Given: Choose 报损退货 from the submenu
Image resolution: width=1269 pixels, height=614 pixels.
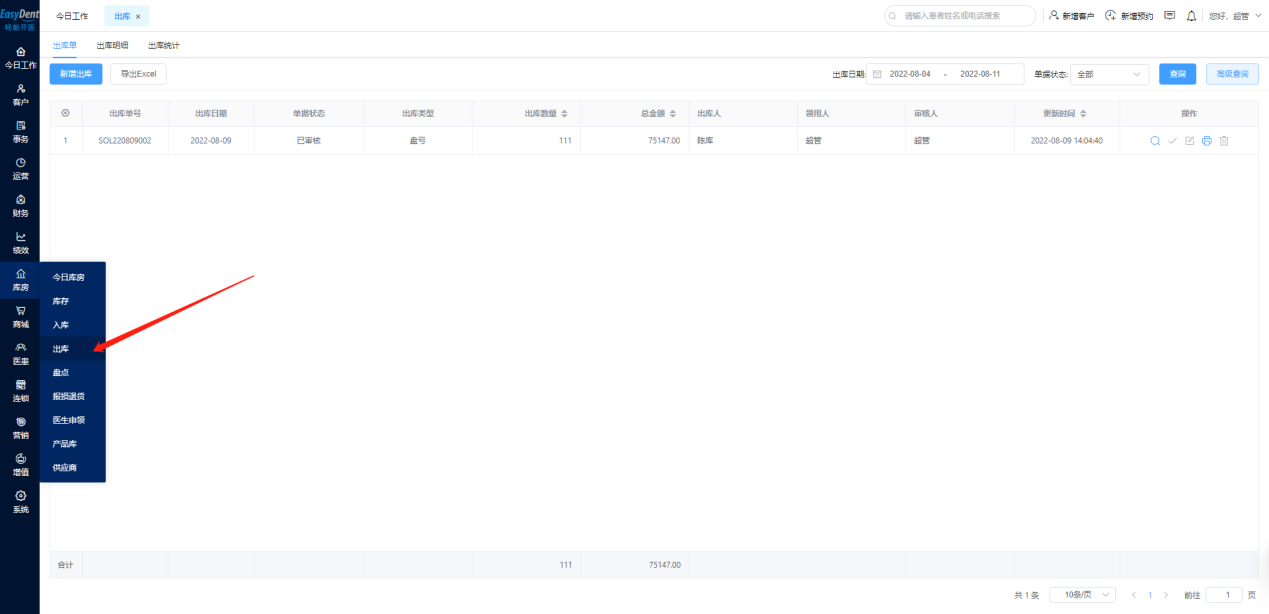Looking at the screenshot, I should (72, 396).
